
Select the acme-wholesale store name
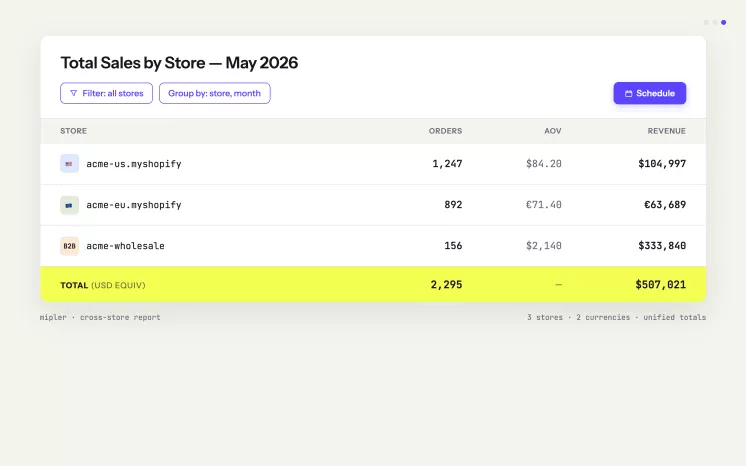point(126,246)
